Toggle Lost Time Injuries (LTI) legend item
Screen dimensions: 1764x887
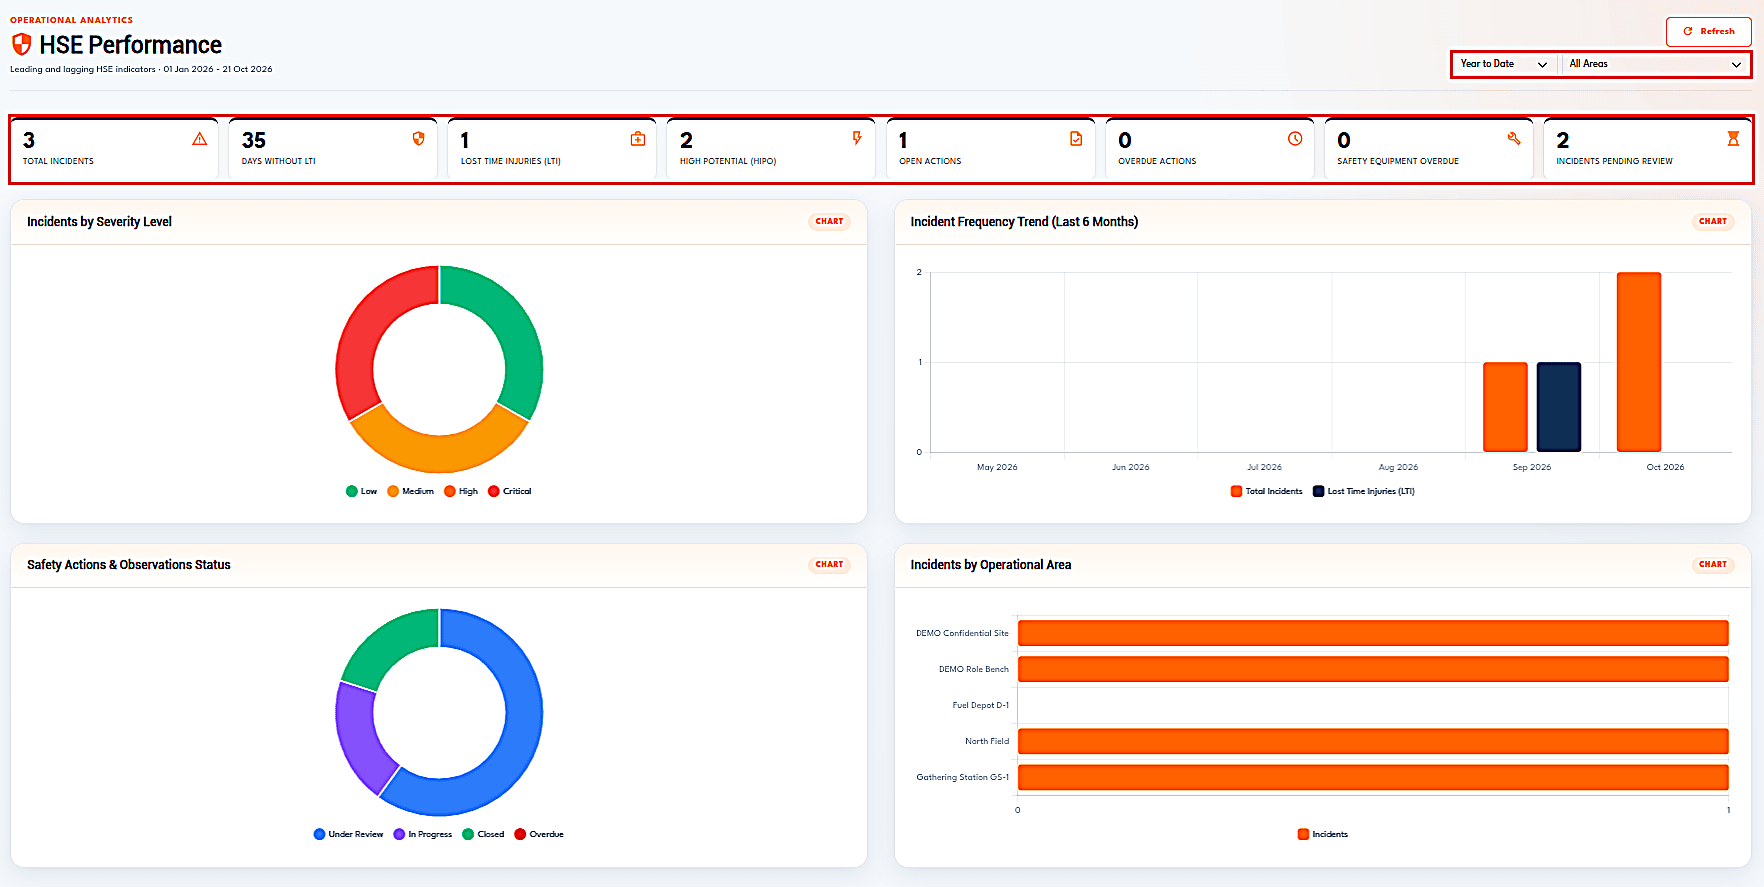click(1363, 491)
